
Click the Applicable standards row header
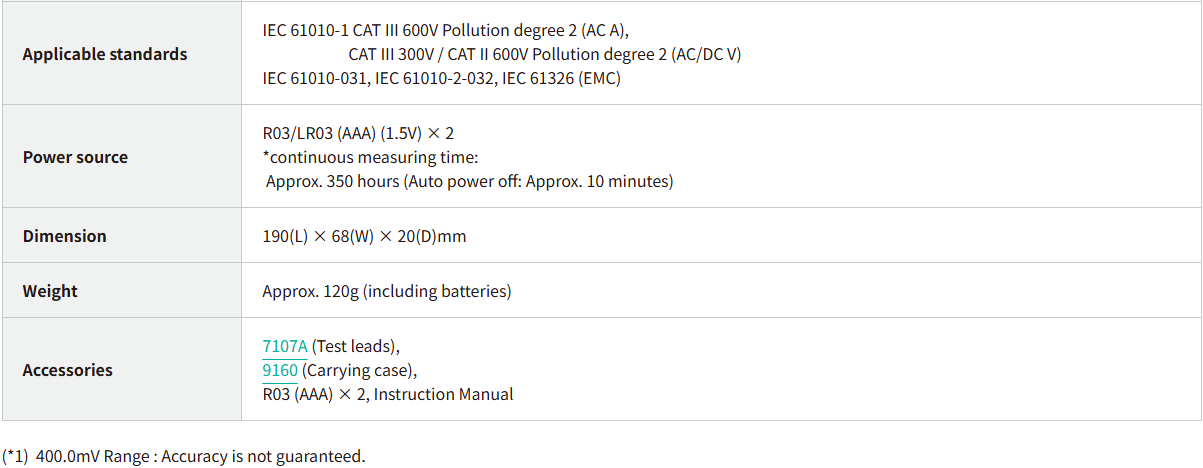105,54
